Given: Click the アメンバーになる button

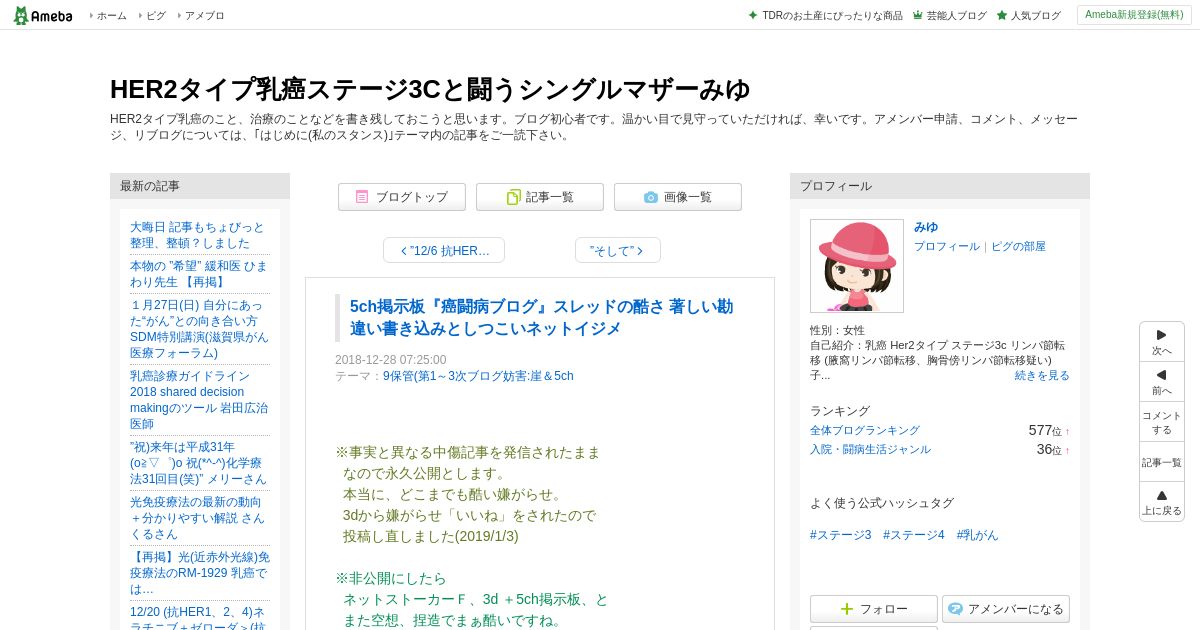Looking at the screenshot, I should click(x=1006, y=609).
